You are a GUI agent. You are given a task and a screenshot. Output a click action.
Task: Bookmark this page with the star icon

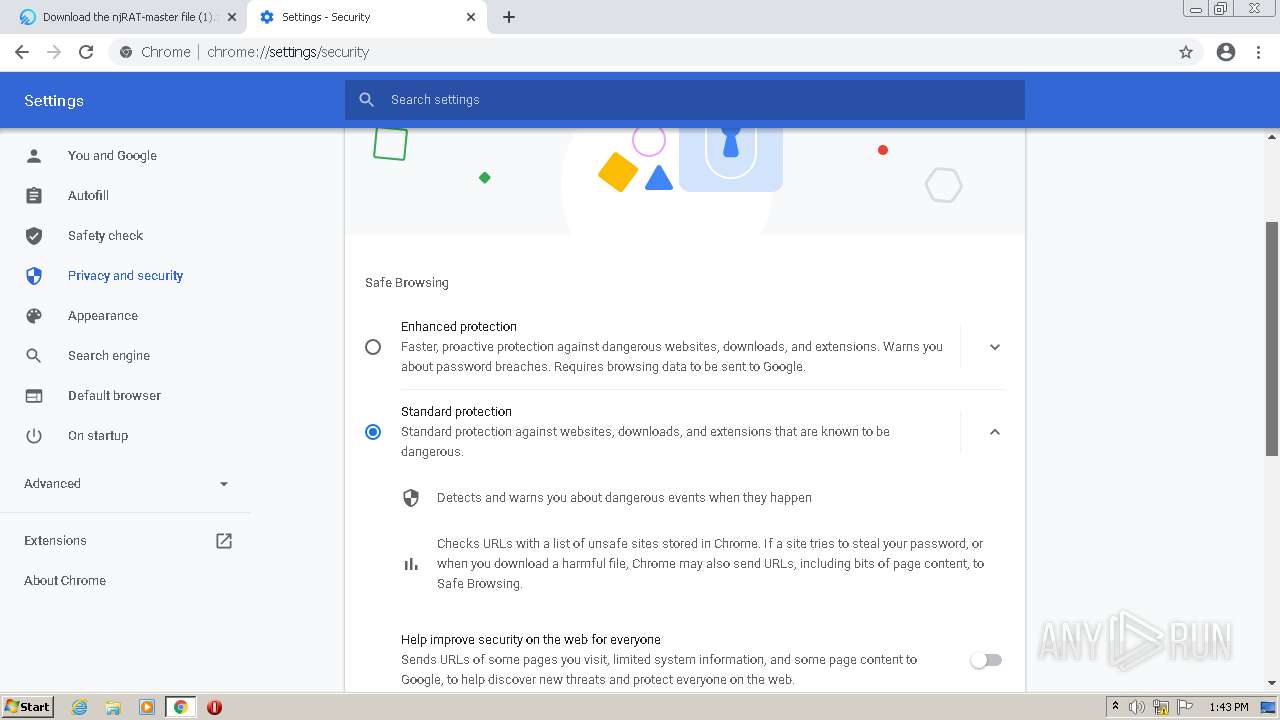pyautogui.click(x=1186, y=52)
